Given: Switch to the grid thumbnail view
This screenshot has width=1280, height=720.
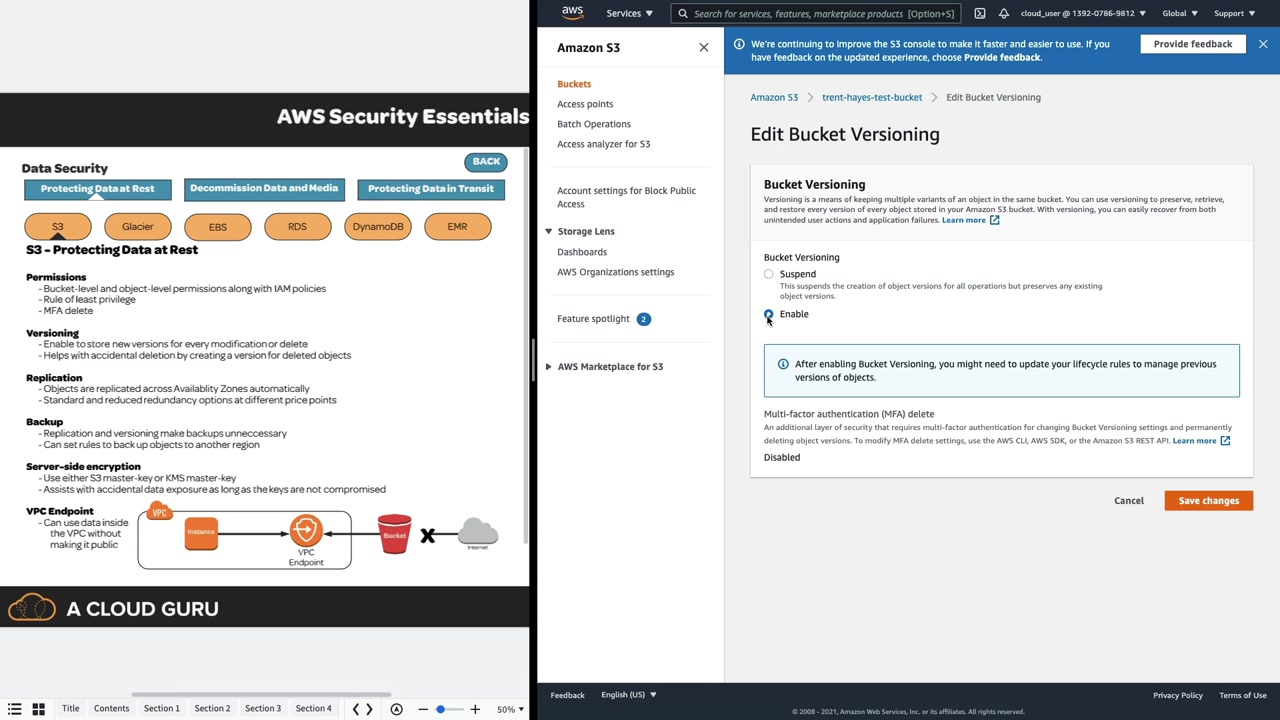Looking at the screenshot, I should pyautogui.click(x=38, y=709).
